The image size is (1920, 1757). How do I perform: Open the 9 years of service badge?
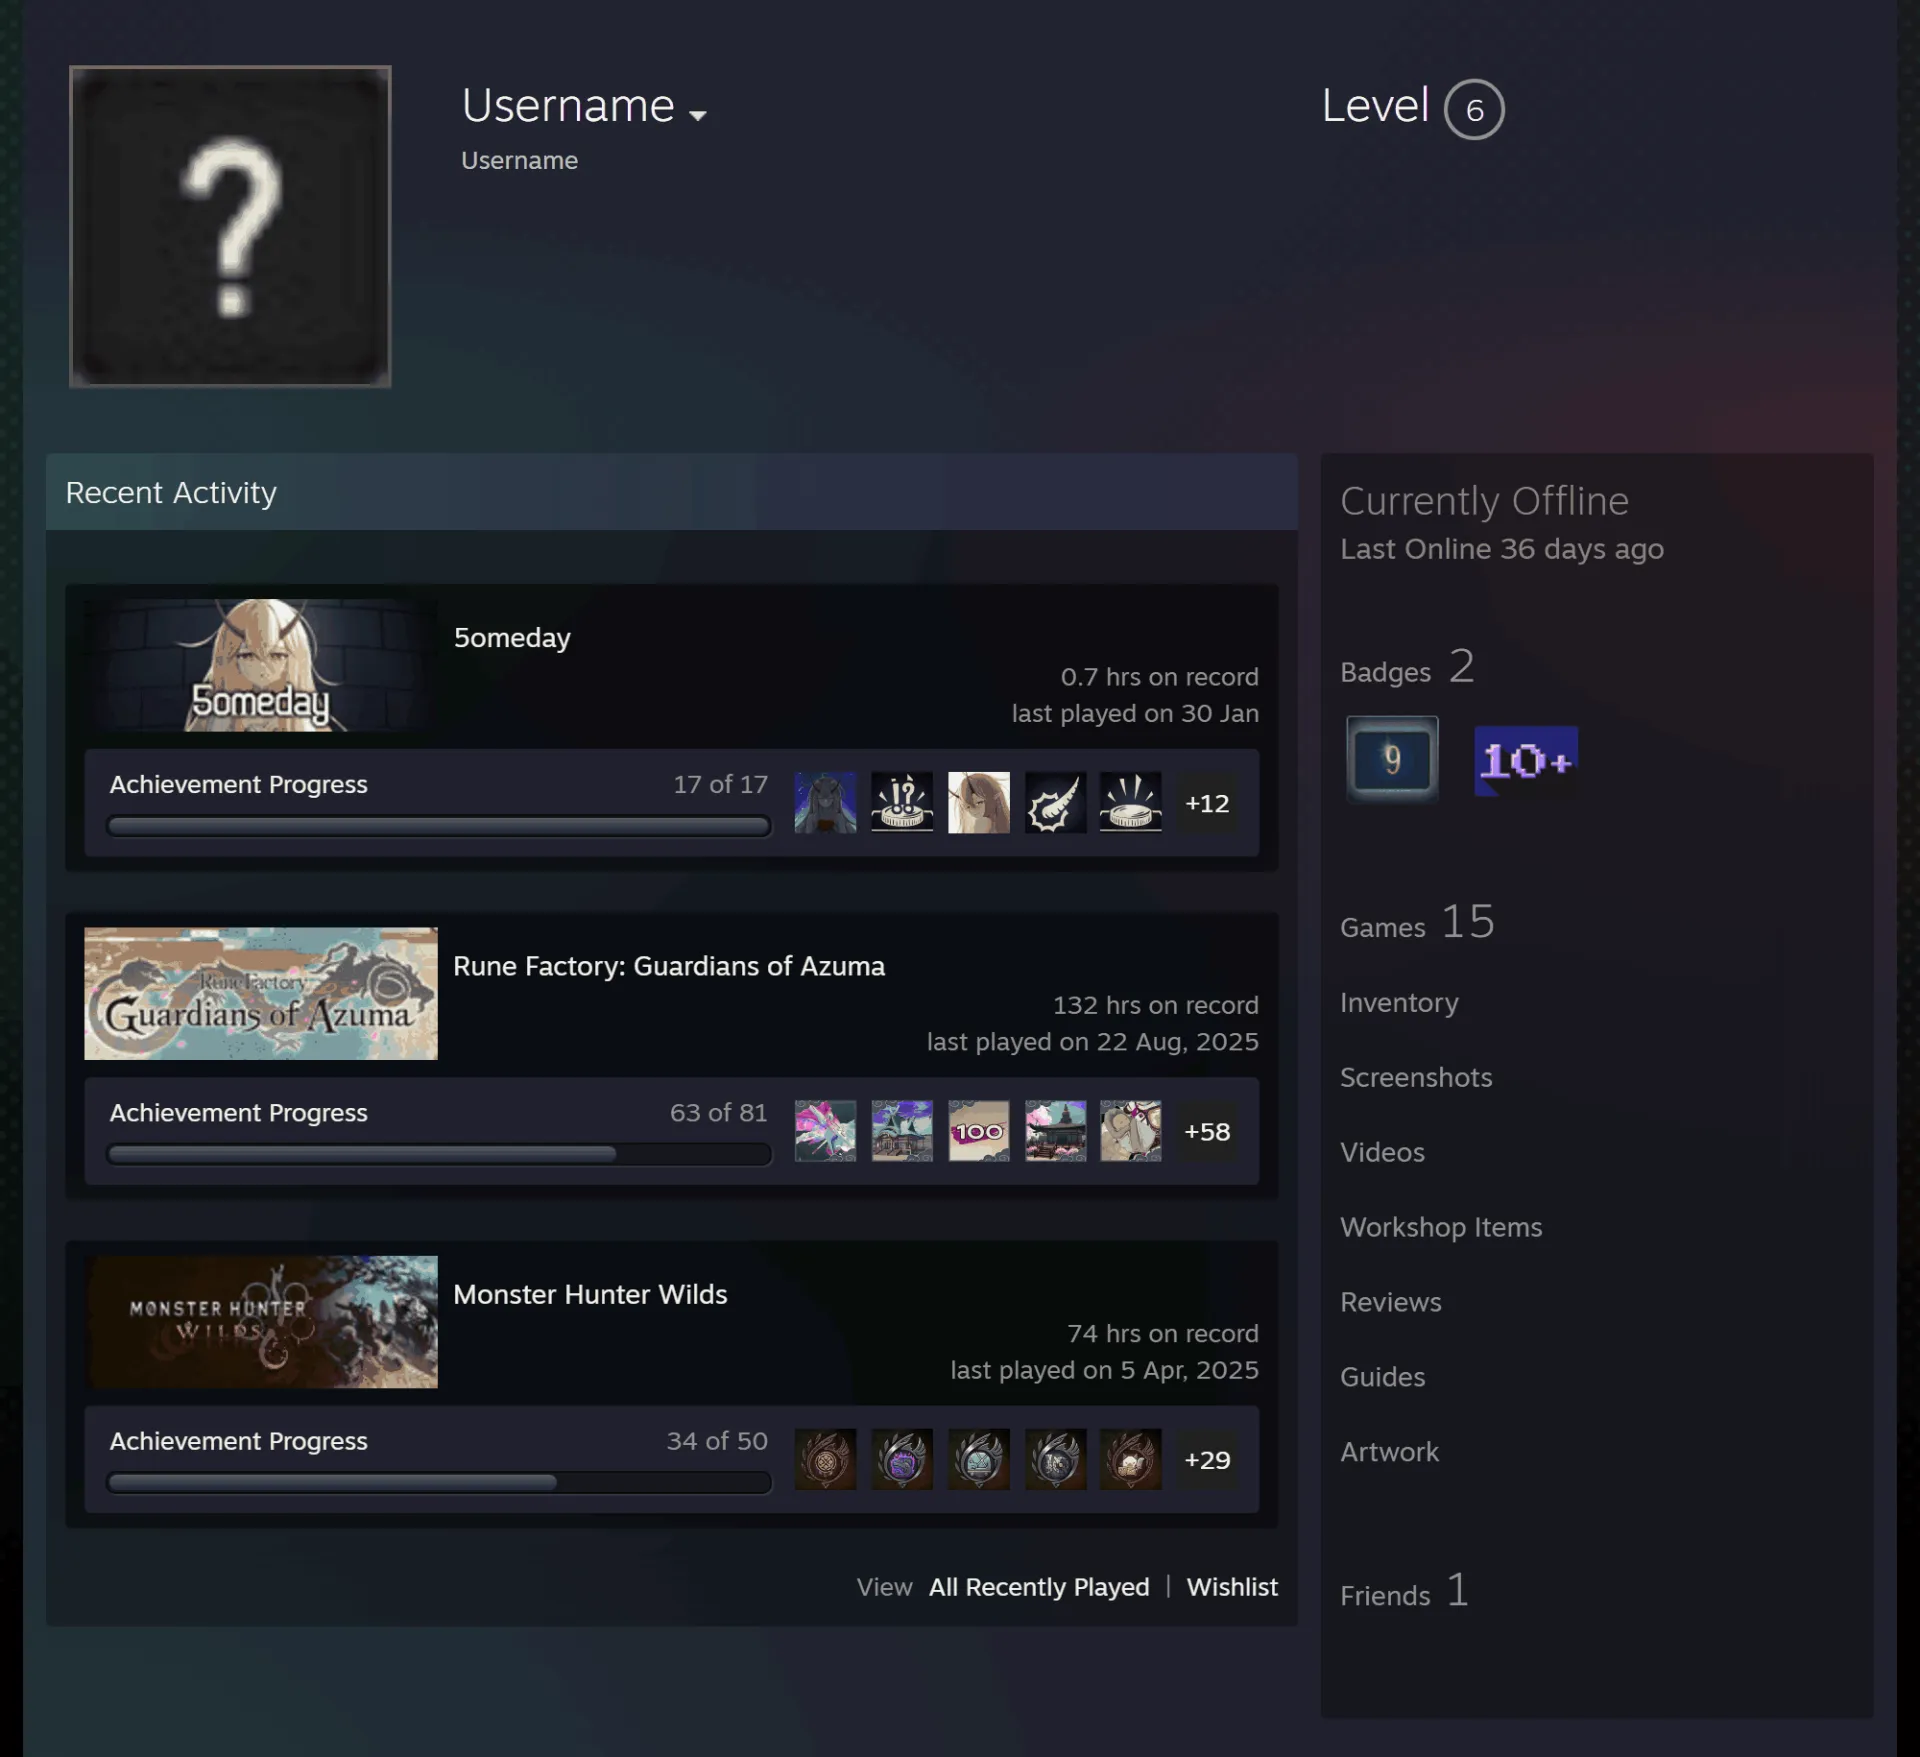(x=1392, y=759)
